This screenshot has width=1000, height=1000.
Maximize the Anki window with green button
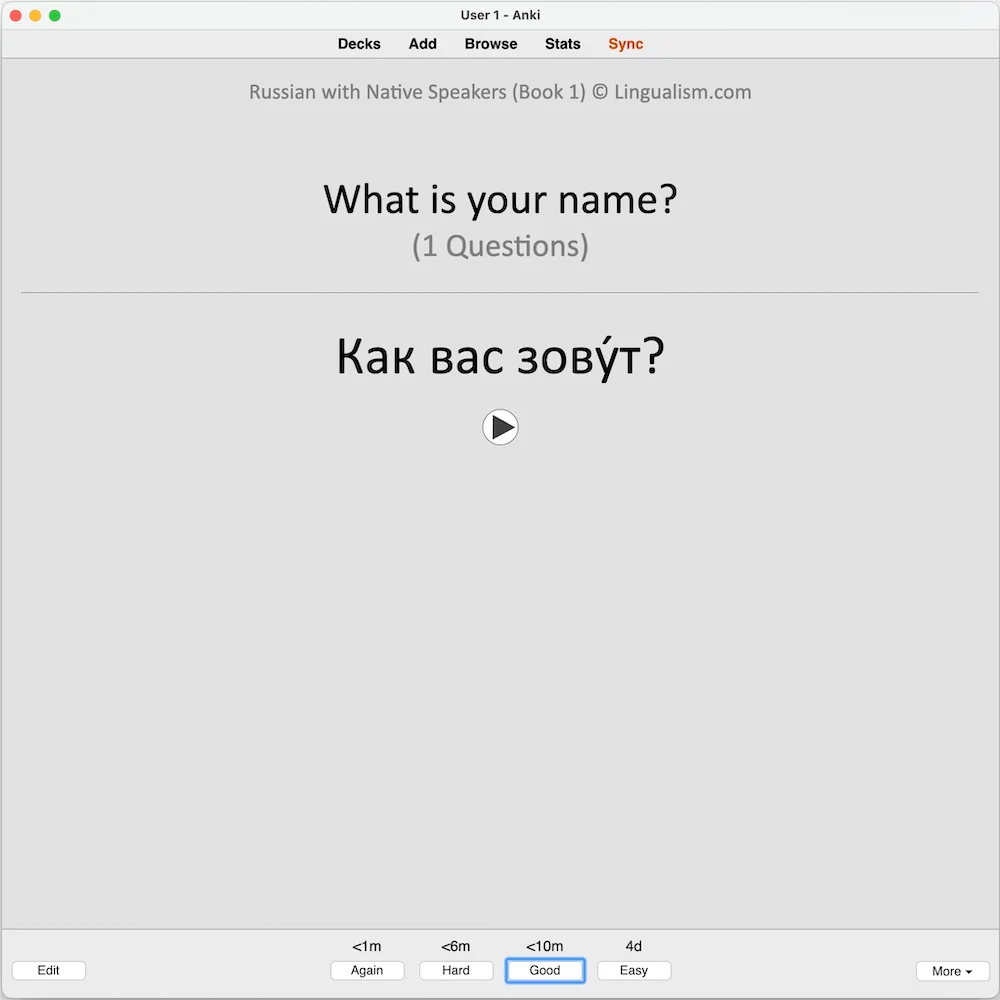coord(55,15)
